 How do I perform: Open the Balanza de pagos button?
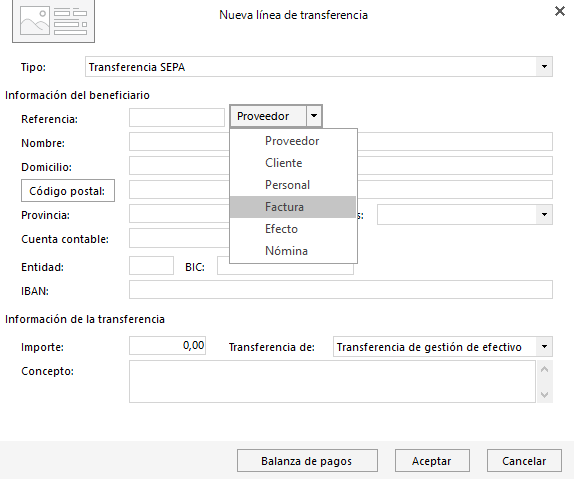[x=307, y=461]
